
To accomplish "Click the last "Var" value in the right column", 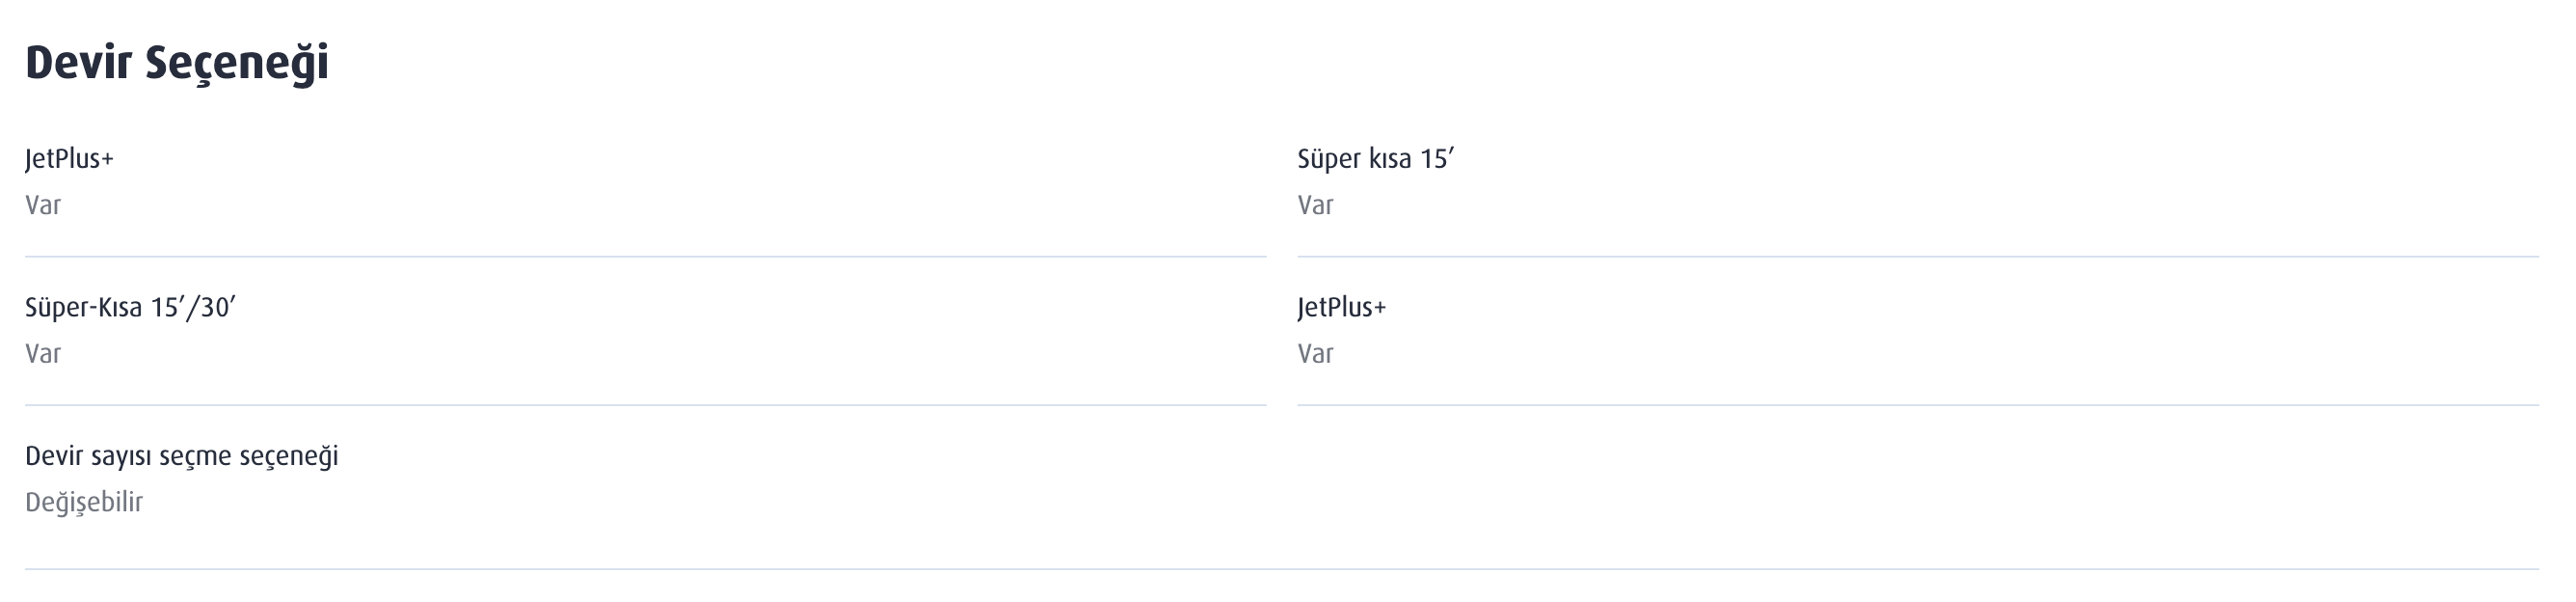I will pyautogui.click(x=1315, y=353).
